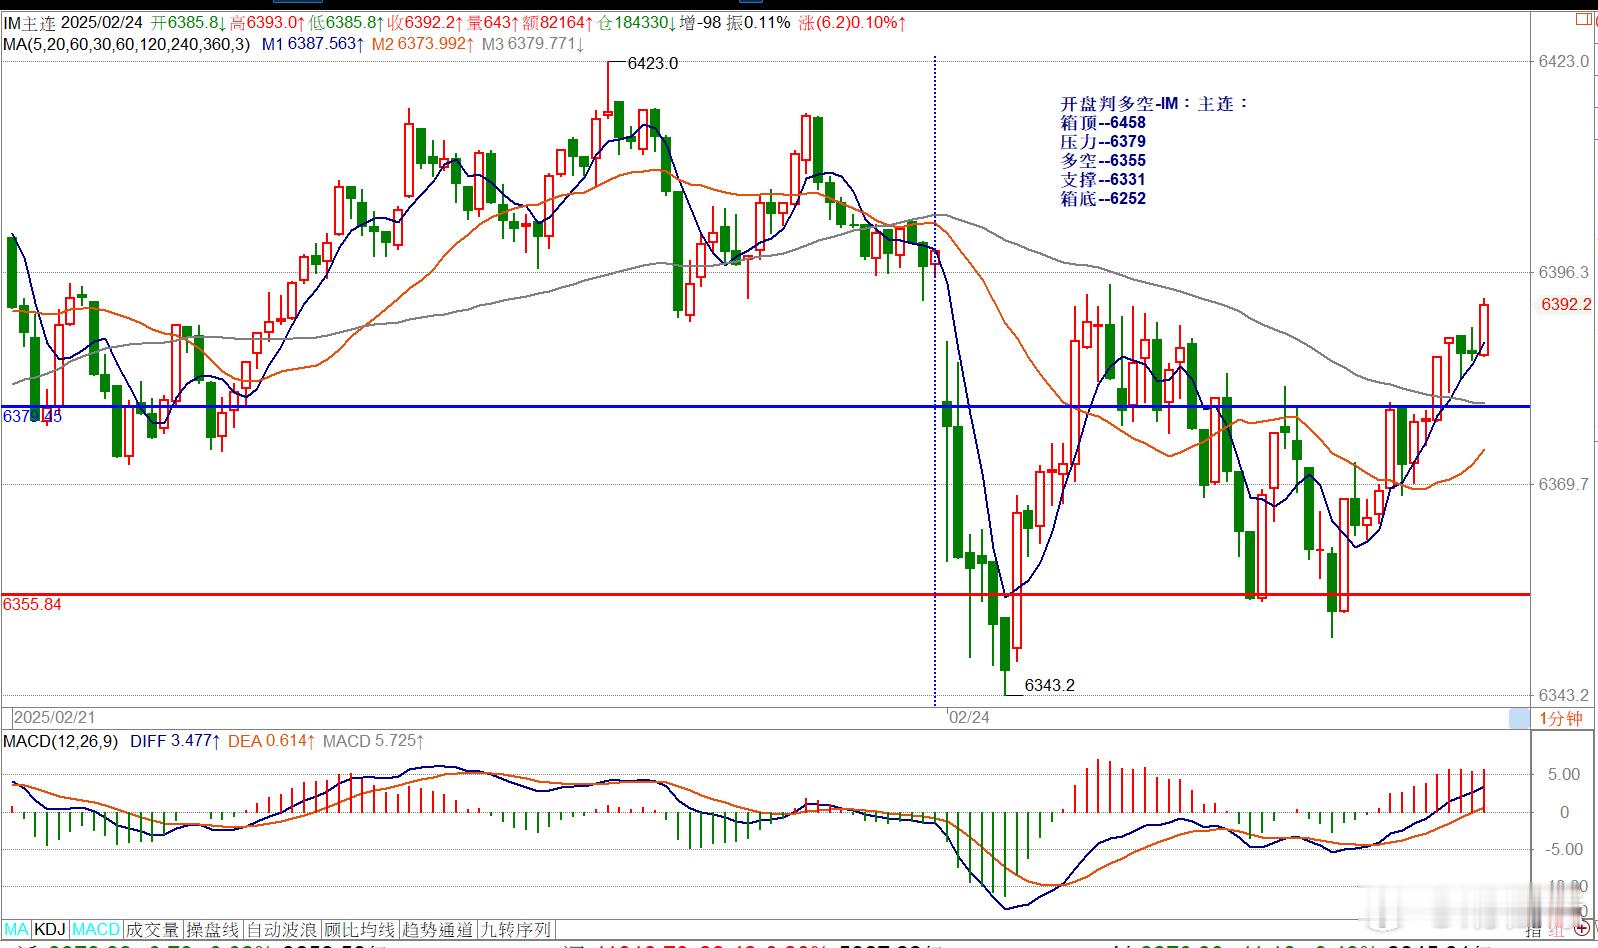Click the 多空--6355 annotation line

click(x=1103, y=161)
